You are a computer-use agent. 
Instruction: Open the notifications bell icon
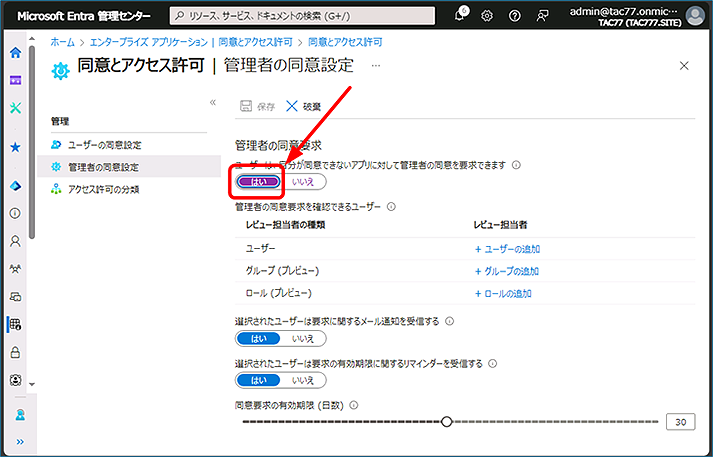[x=460, y=15]
